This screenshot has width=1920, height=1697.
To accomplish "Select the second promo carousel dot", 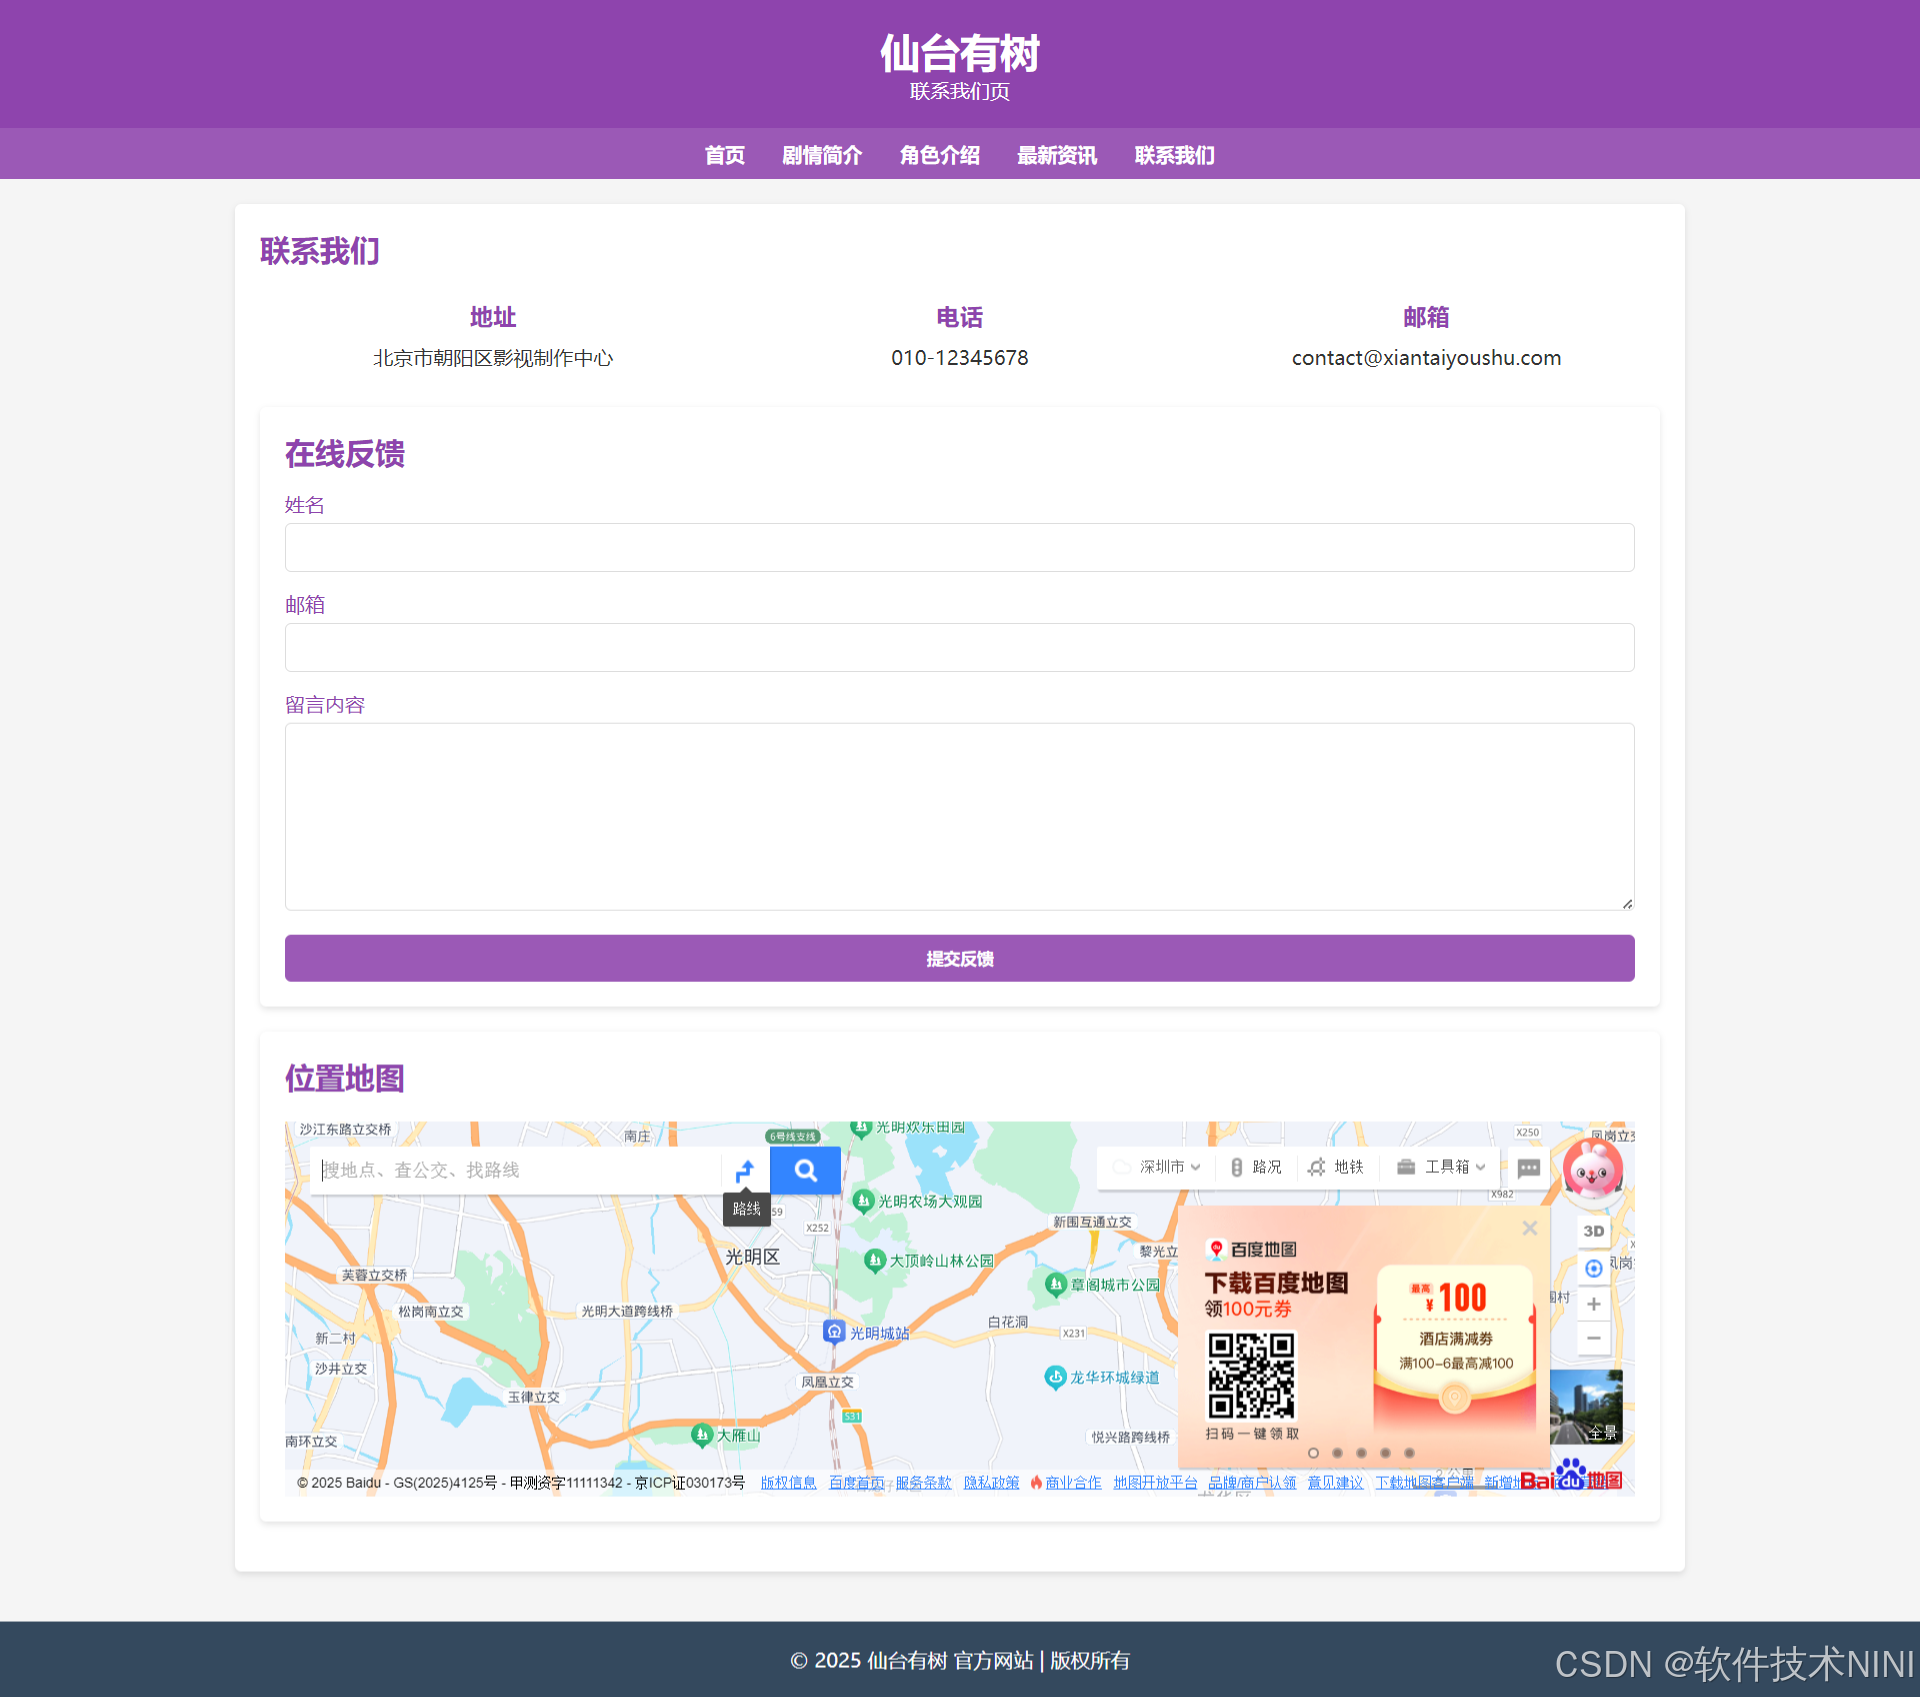I will tap(1337, 1453).
